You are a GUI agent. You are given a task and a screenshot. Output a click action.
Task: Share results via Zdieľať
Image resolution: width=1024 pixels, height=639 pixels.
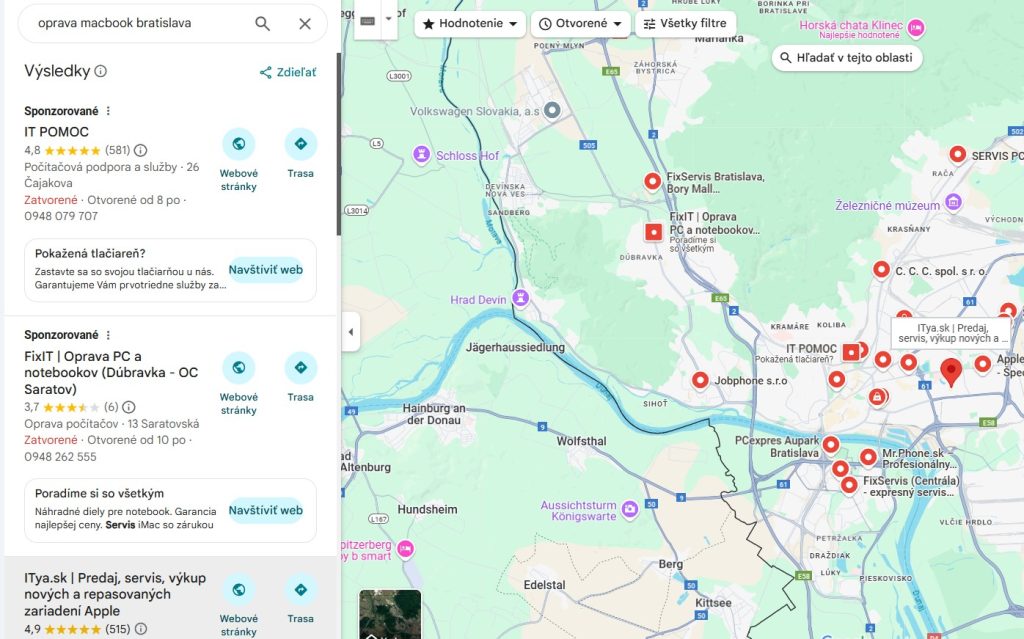[288, 73]
